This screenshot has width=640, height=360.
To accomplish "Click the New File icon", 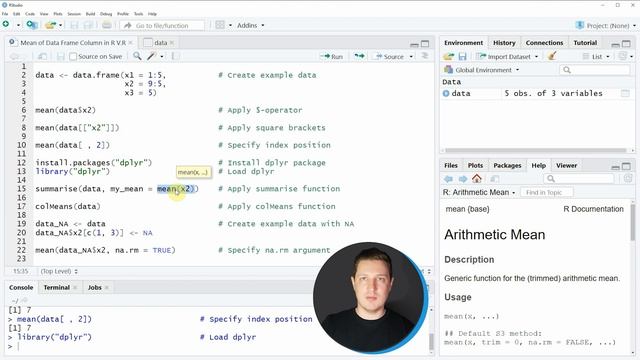I will click(x=6, y=24).
